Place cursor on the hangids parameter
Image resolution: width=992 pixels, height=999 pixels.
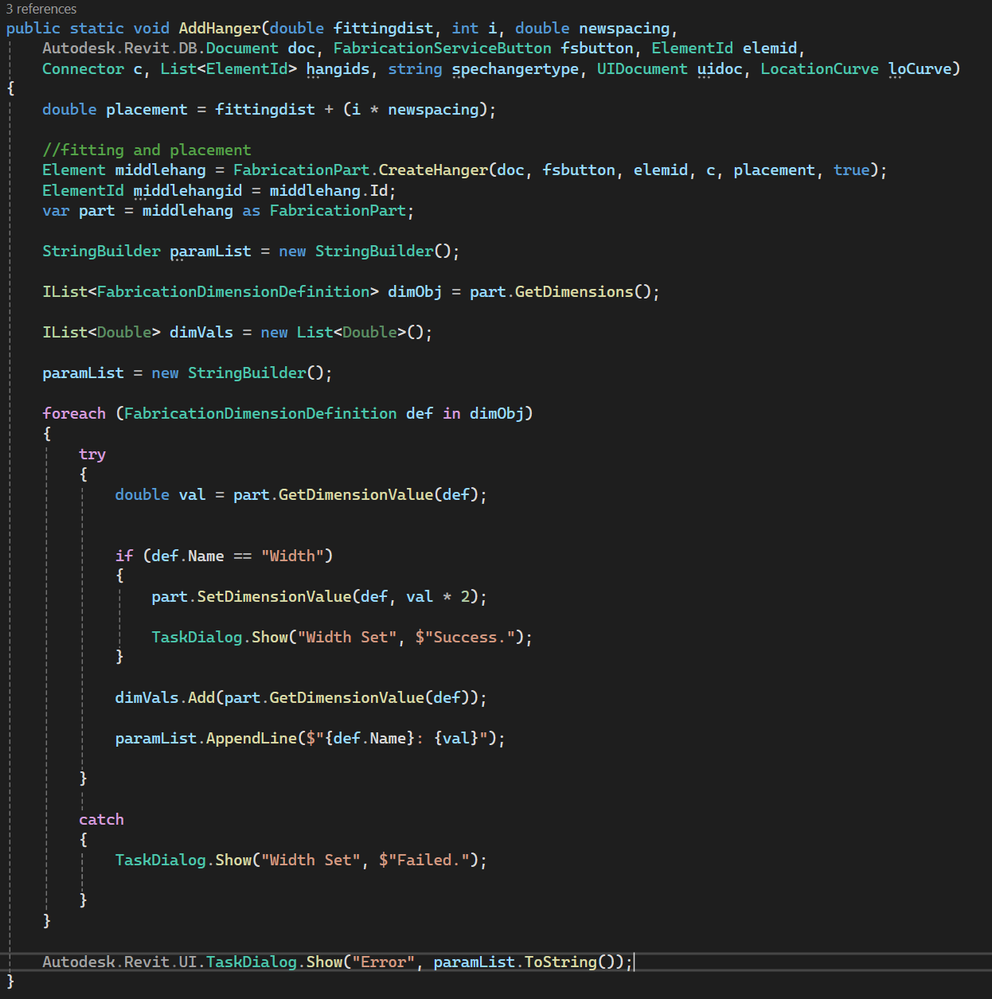pos(338,69)
